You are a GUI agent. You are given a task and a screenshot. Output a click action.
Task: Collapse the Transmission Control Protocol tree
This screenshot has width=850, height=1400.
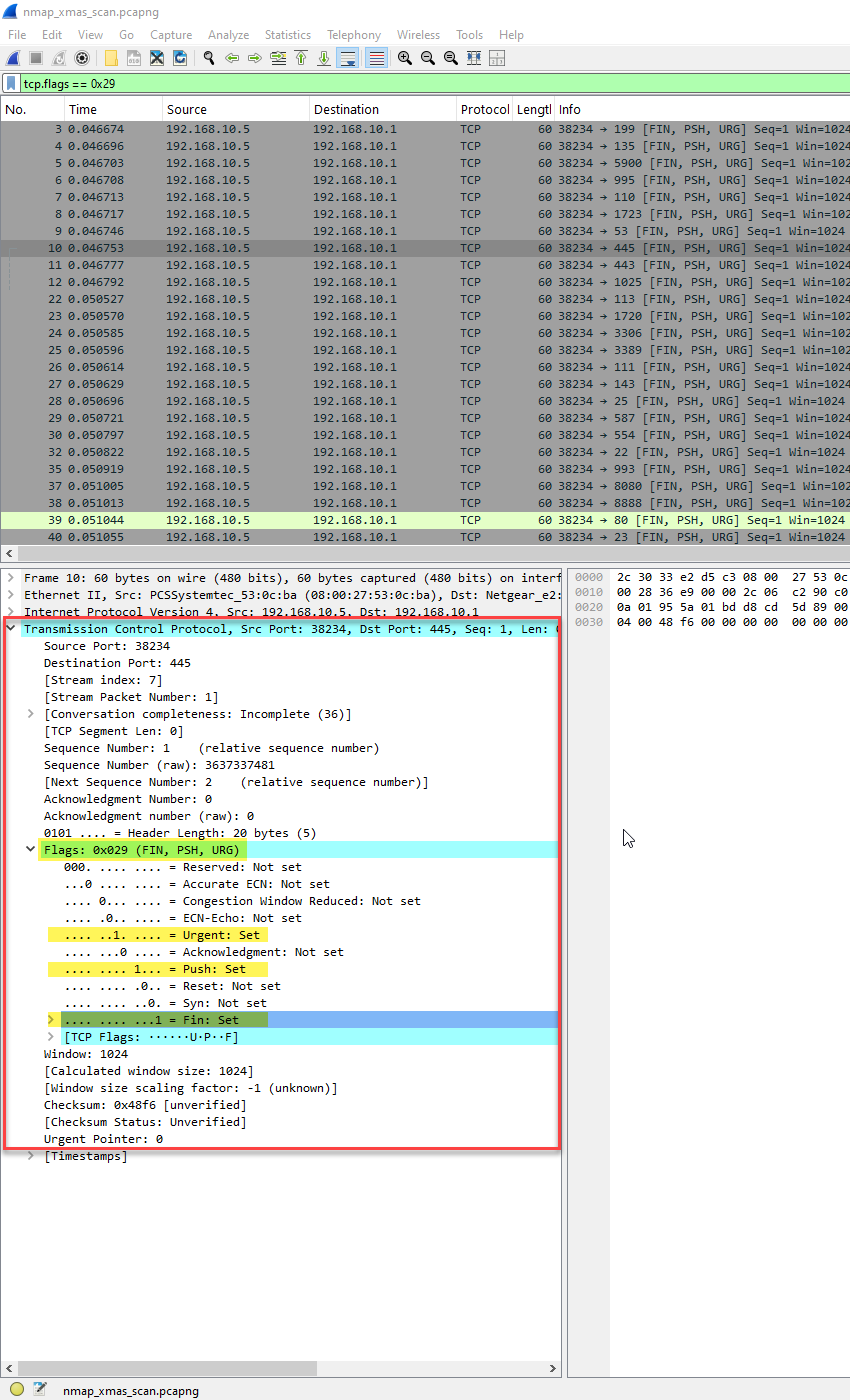10,629
